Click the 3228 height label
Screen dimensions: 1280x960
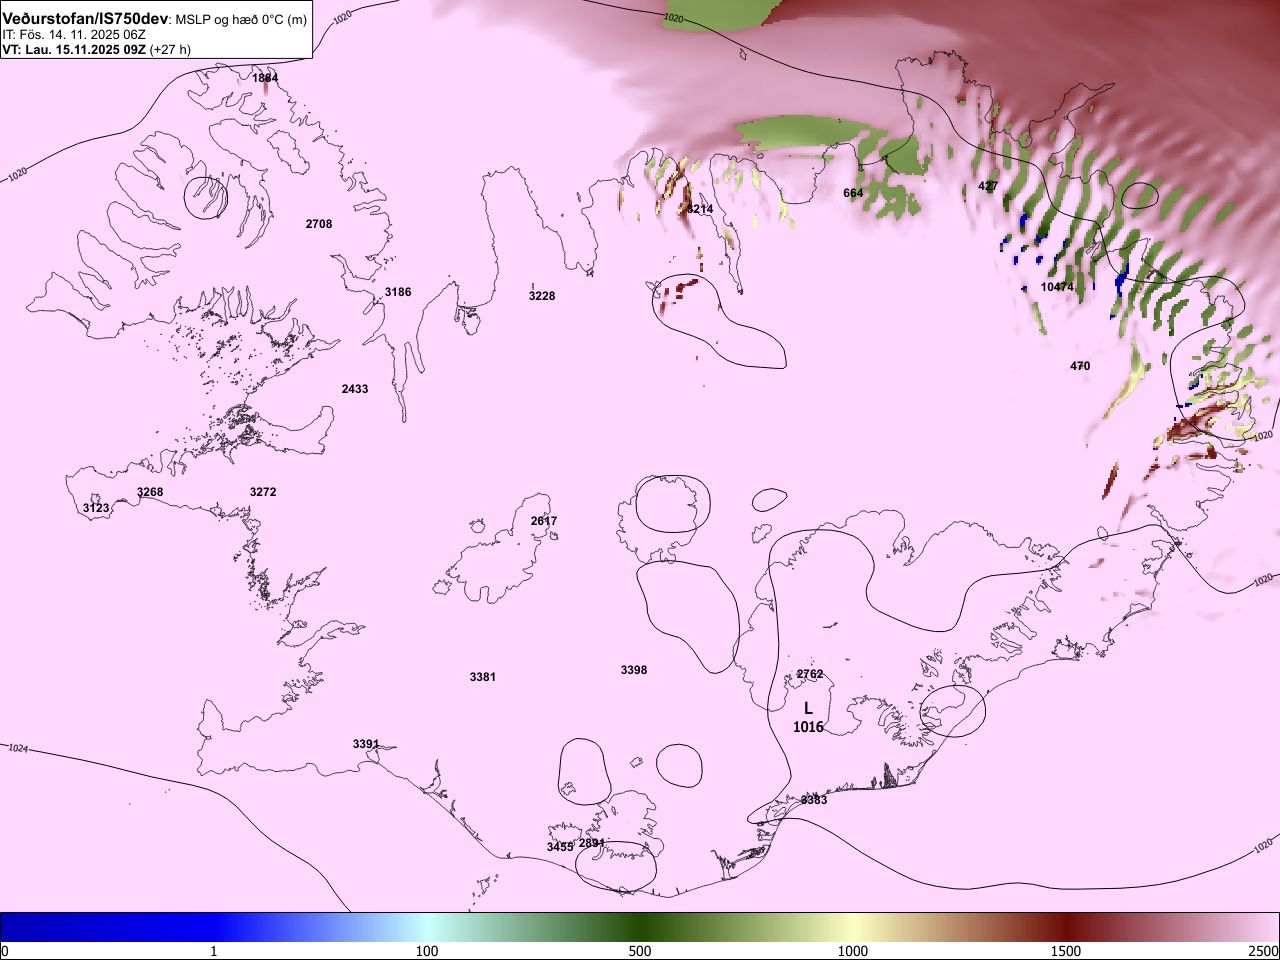[x=542, y=296]
